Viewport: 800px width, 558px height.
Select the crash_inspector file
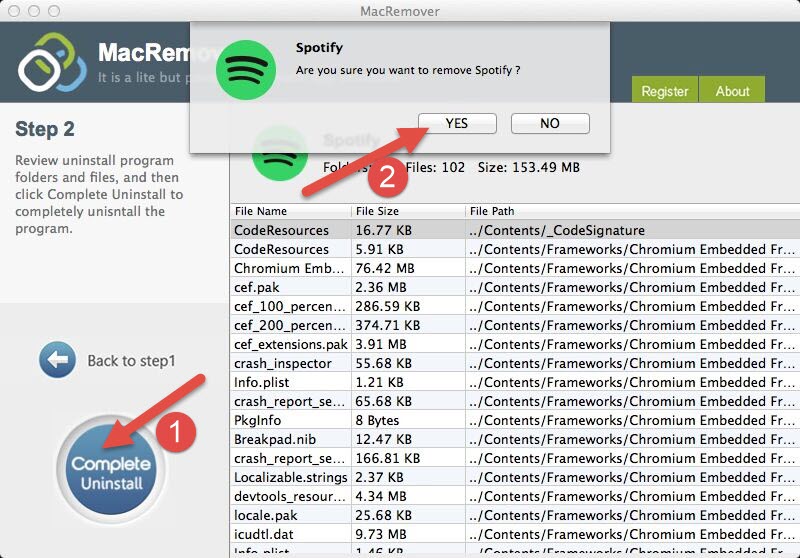pyautogui.click(x=515, y=363)
